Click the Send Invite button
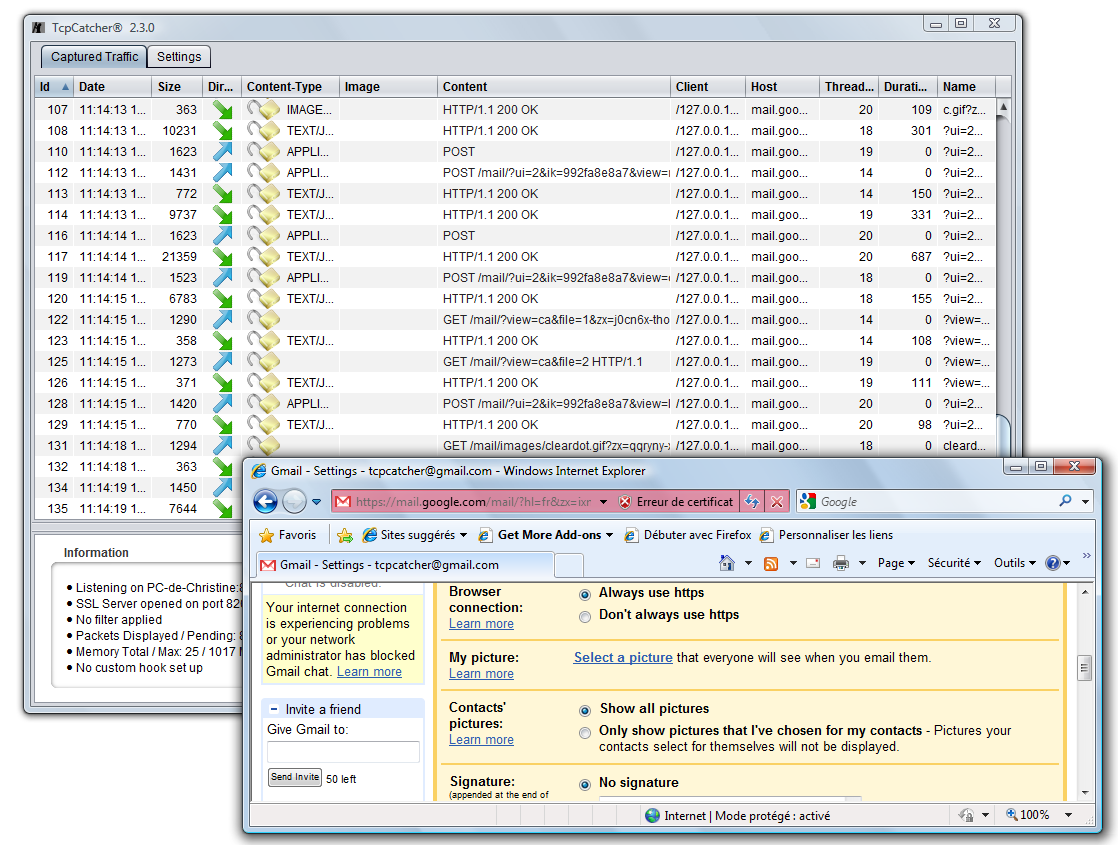 click(x=295, y=777)
